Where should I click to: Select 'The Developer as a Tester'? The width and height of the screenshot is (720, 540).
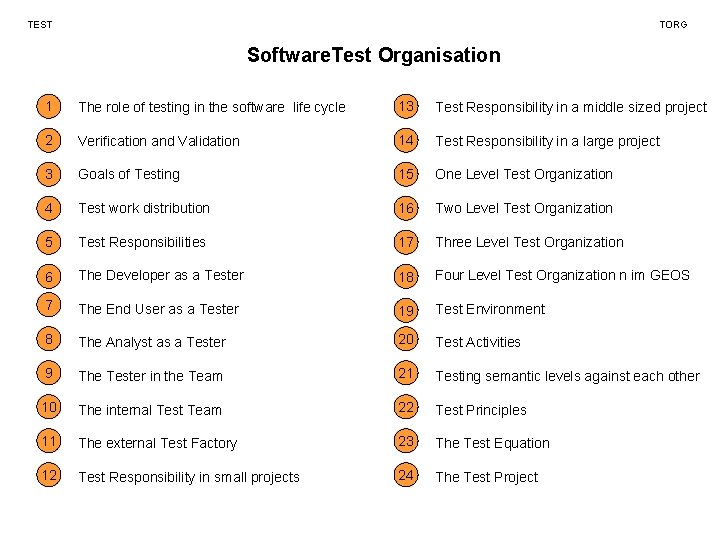tap(161, 275)
